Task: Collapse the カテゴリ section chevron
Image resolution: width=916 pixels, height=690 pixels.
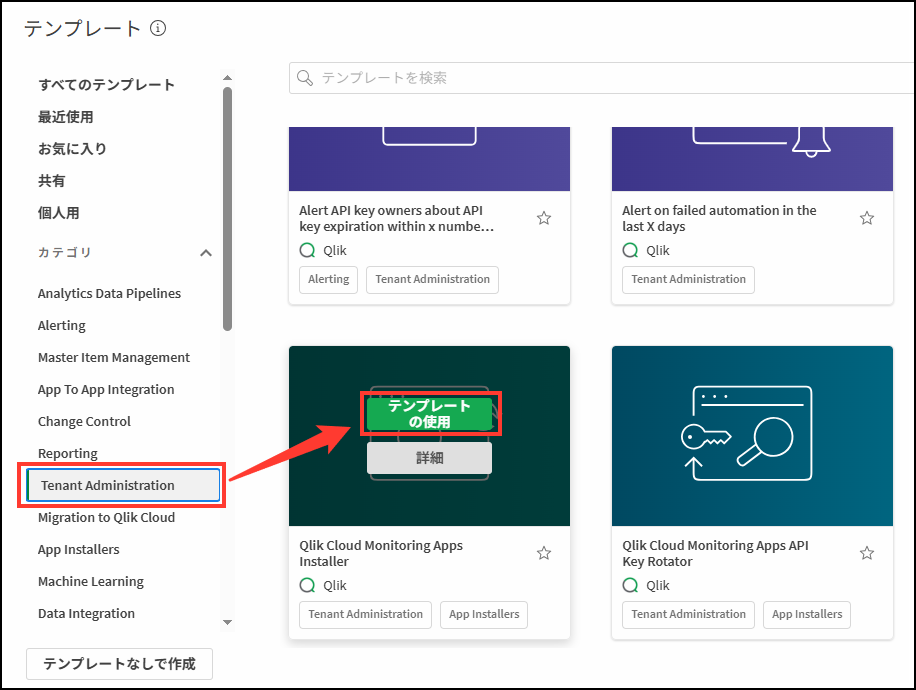Action: point(206,253)
